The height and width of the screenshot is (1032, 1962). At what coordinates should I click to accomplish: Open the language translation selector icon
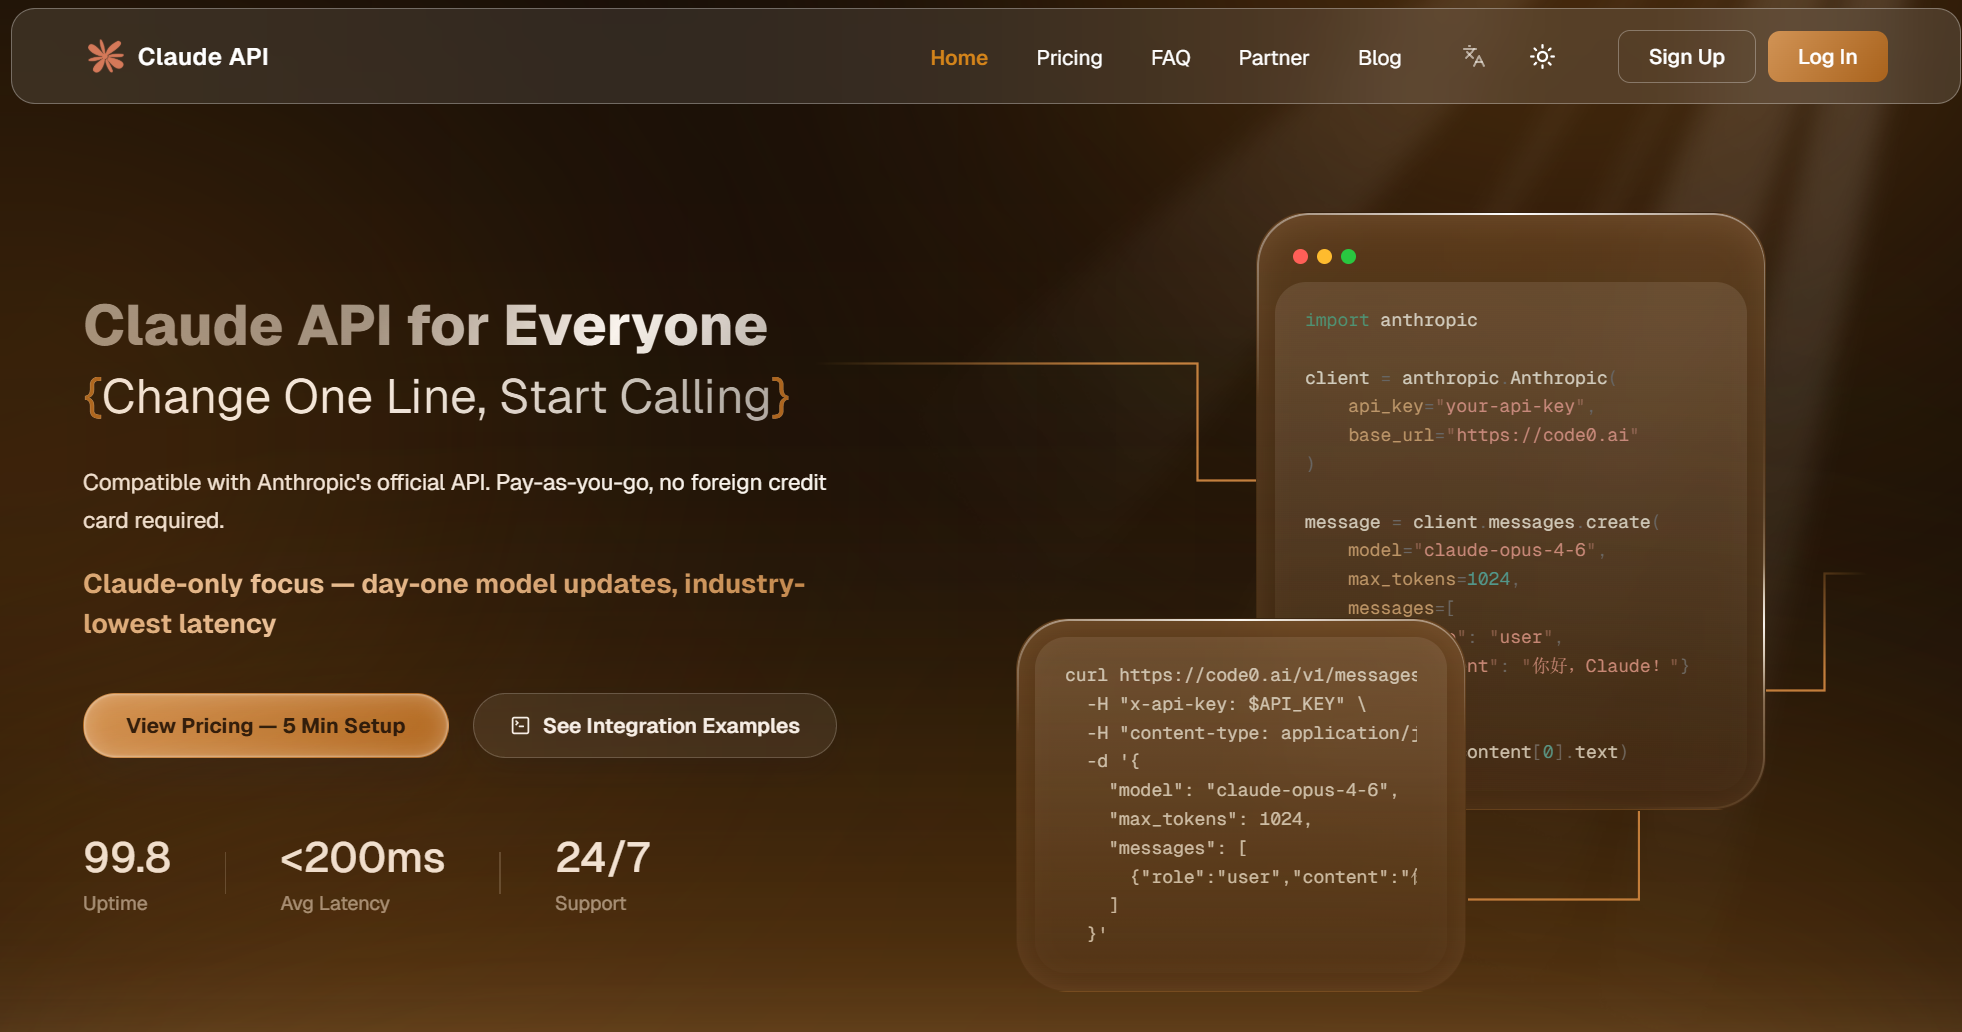click(1474, 57)
